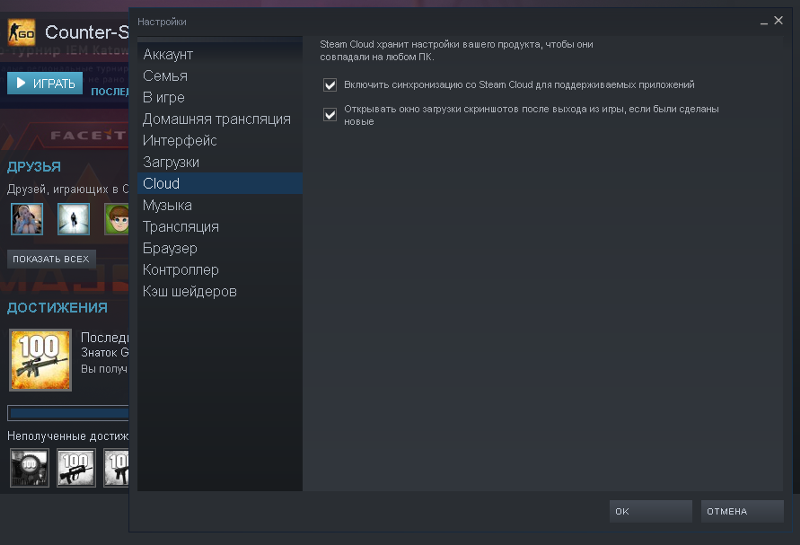Go to the Загрузки settings section

[x=171, y=162]
